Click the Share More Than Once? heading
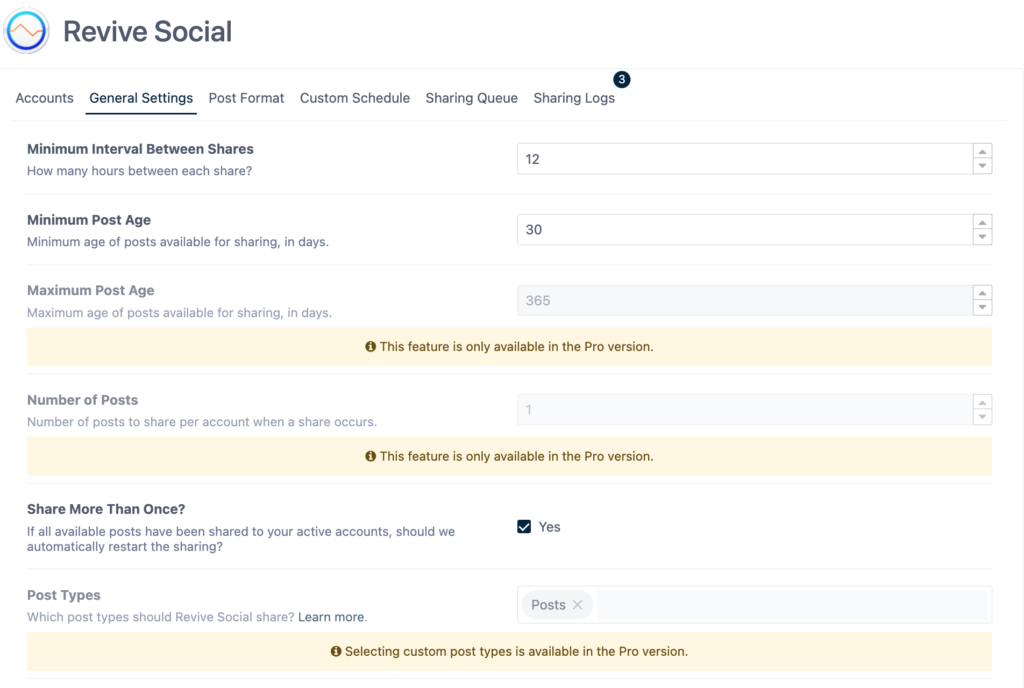 [106, 509]
